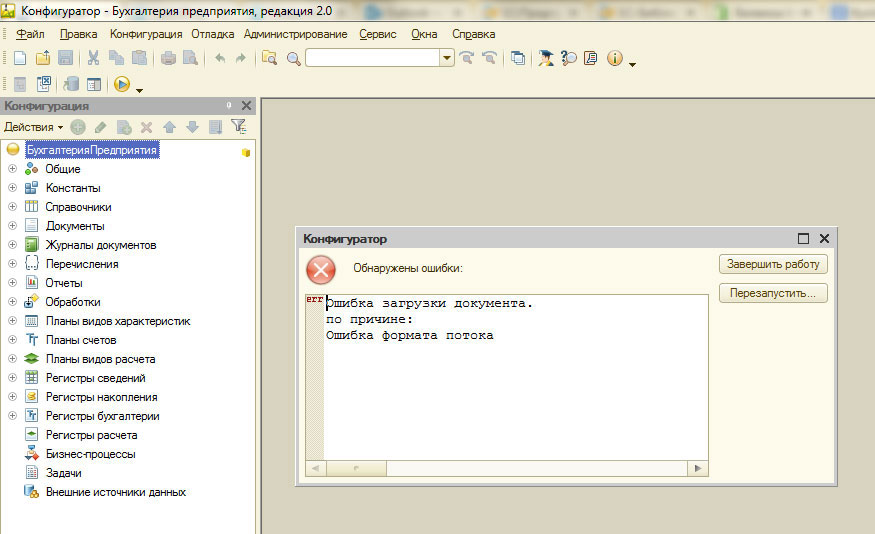This screenshot has height=534, width=875.
Task: Expand the Регистры сведений tree node
Action: 12,378
